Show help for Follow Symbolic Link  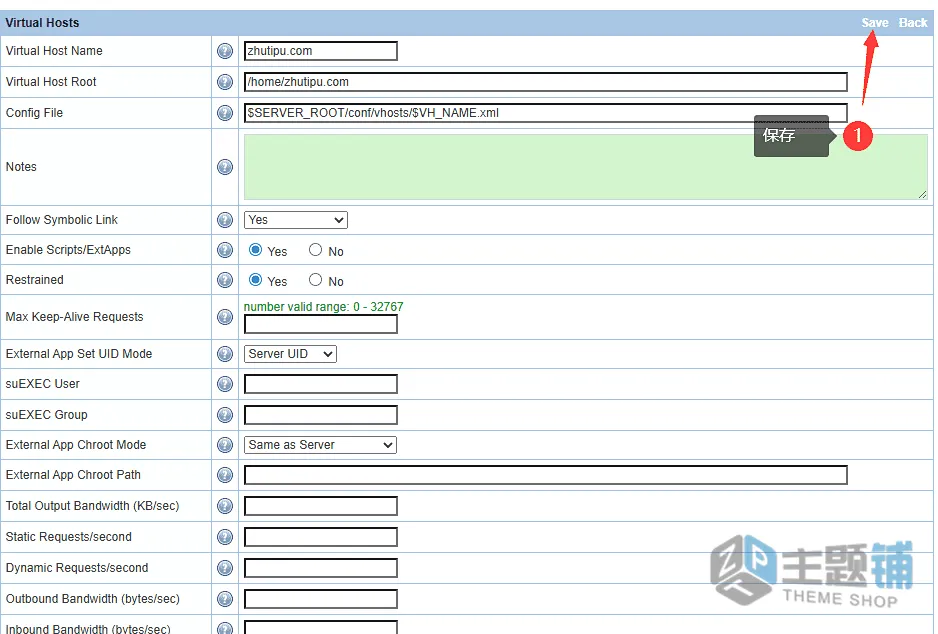[225, 220]
